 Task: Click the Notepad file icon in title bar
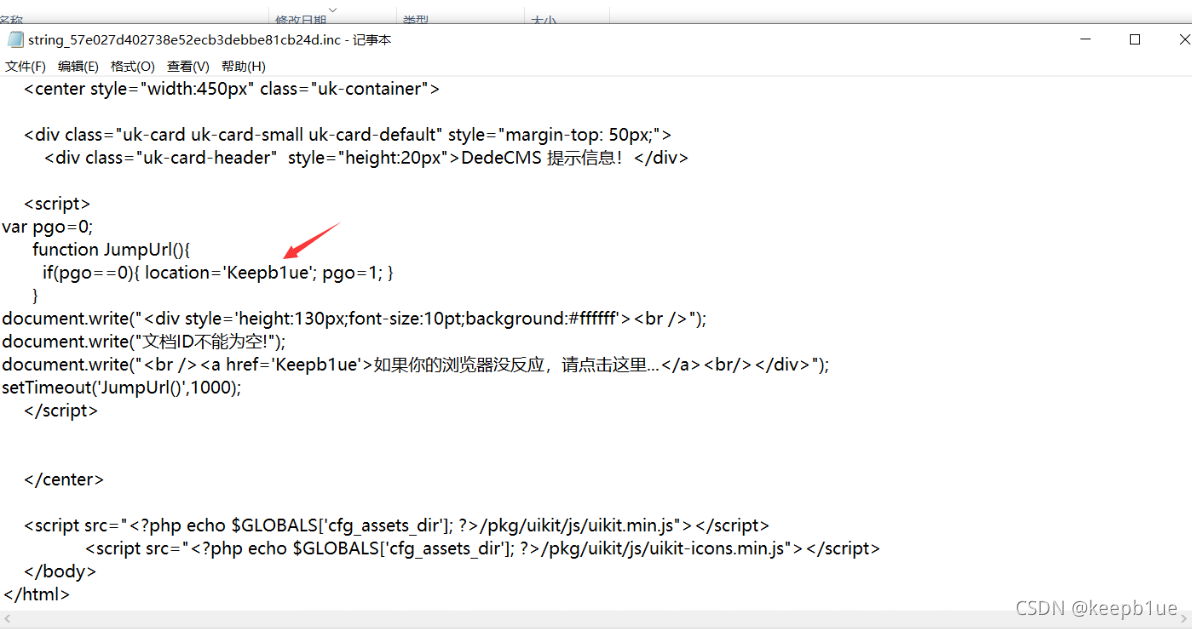(15, 40)
